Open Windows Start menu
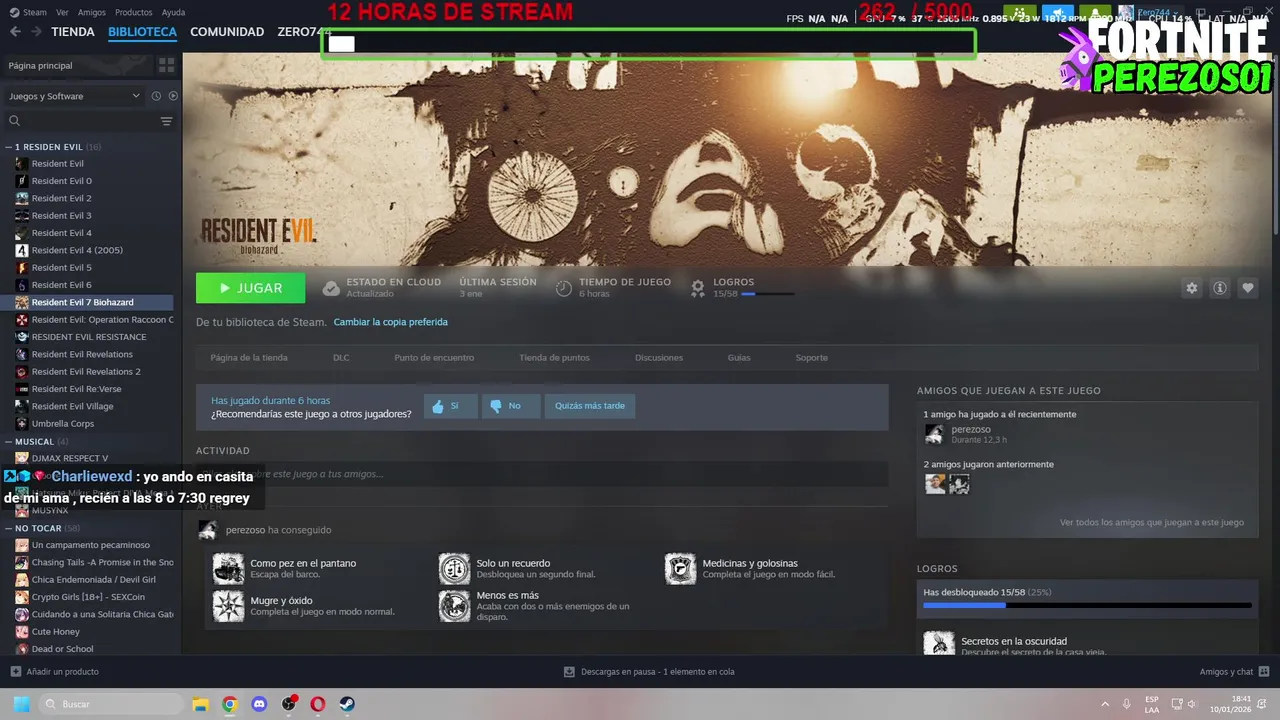 [21, 704]
